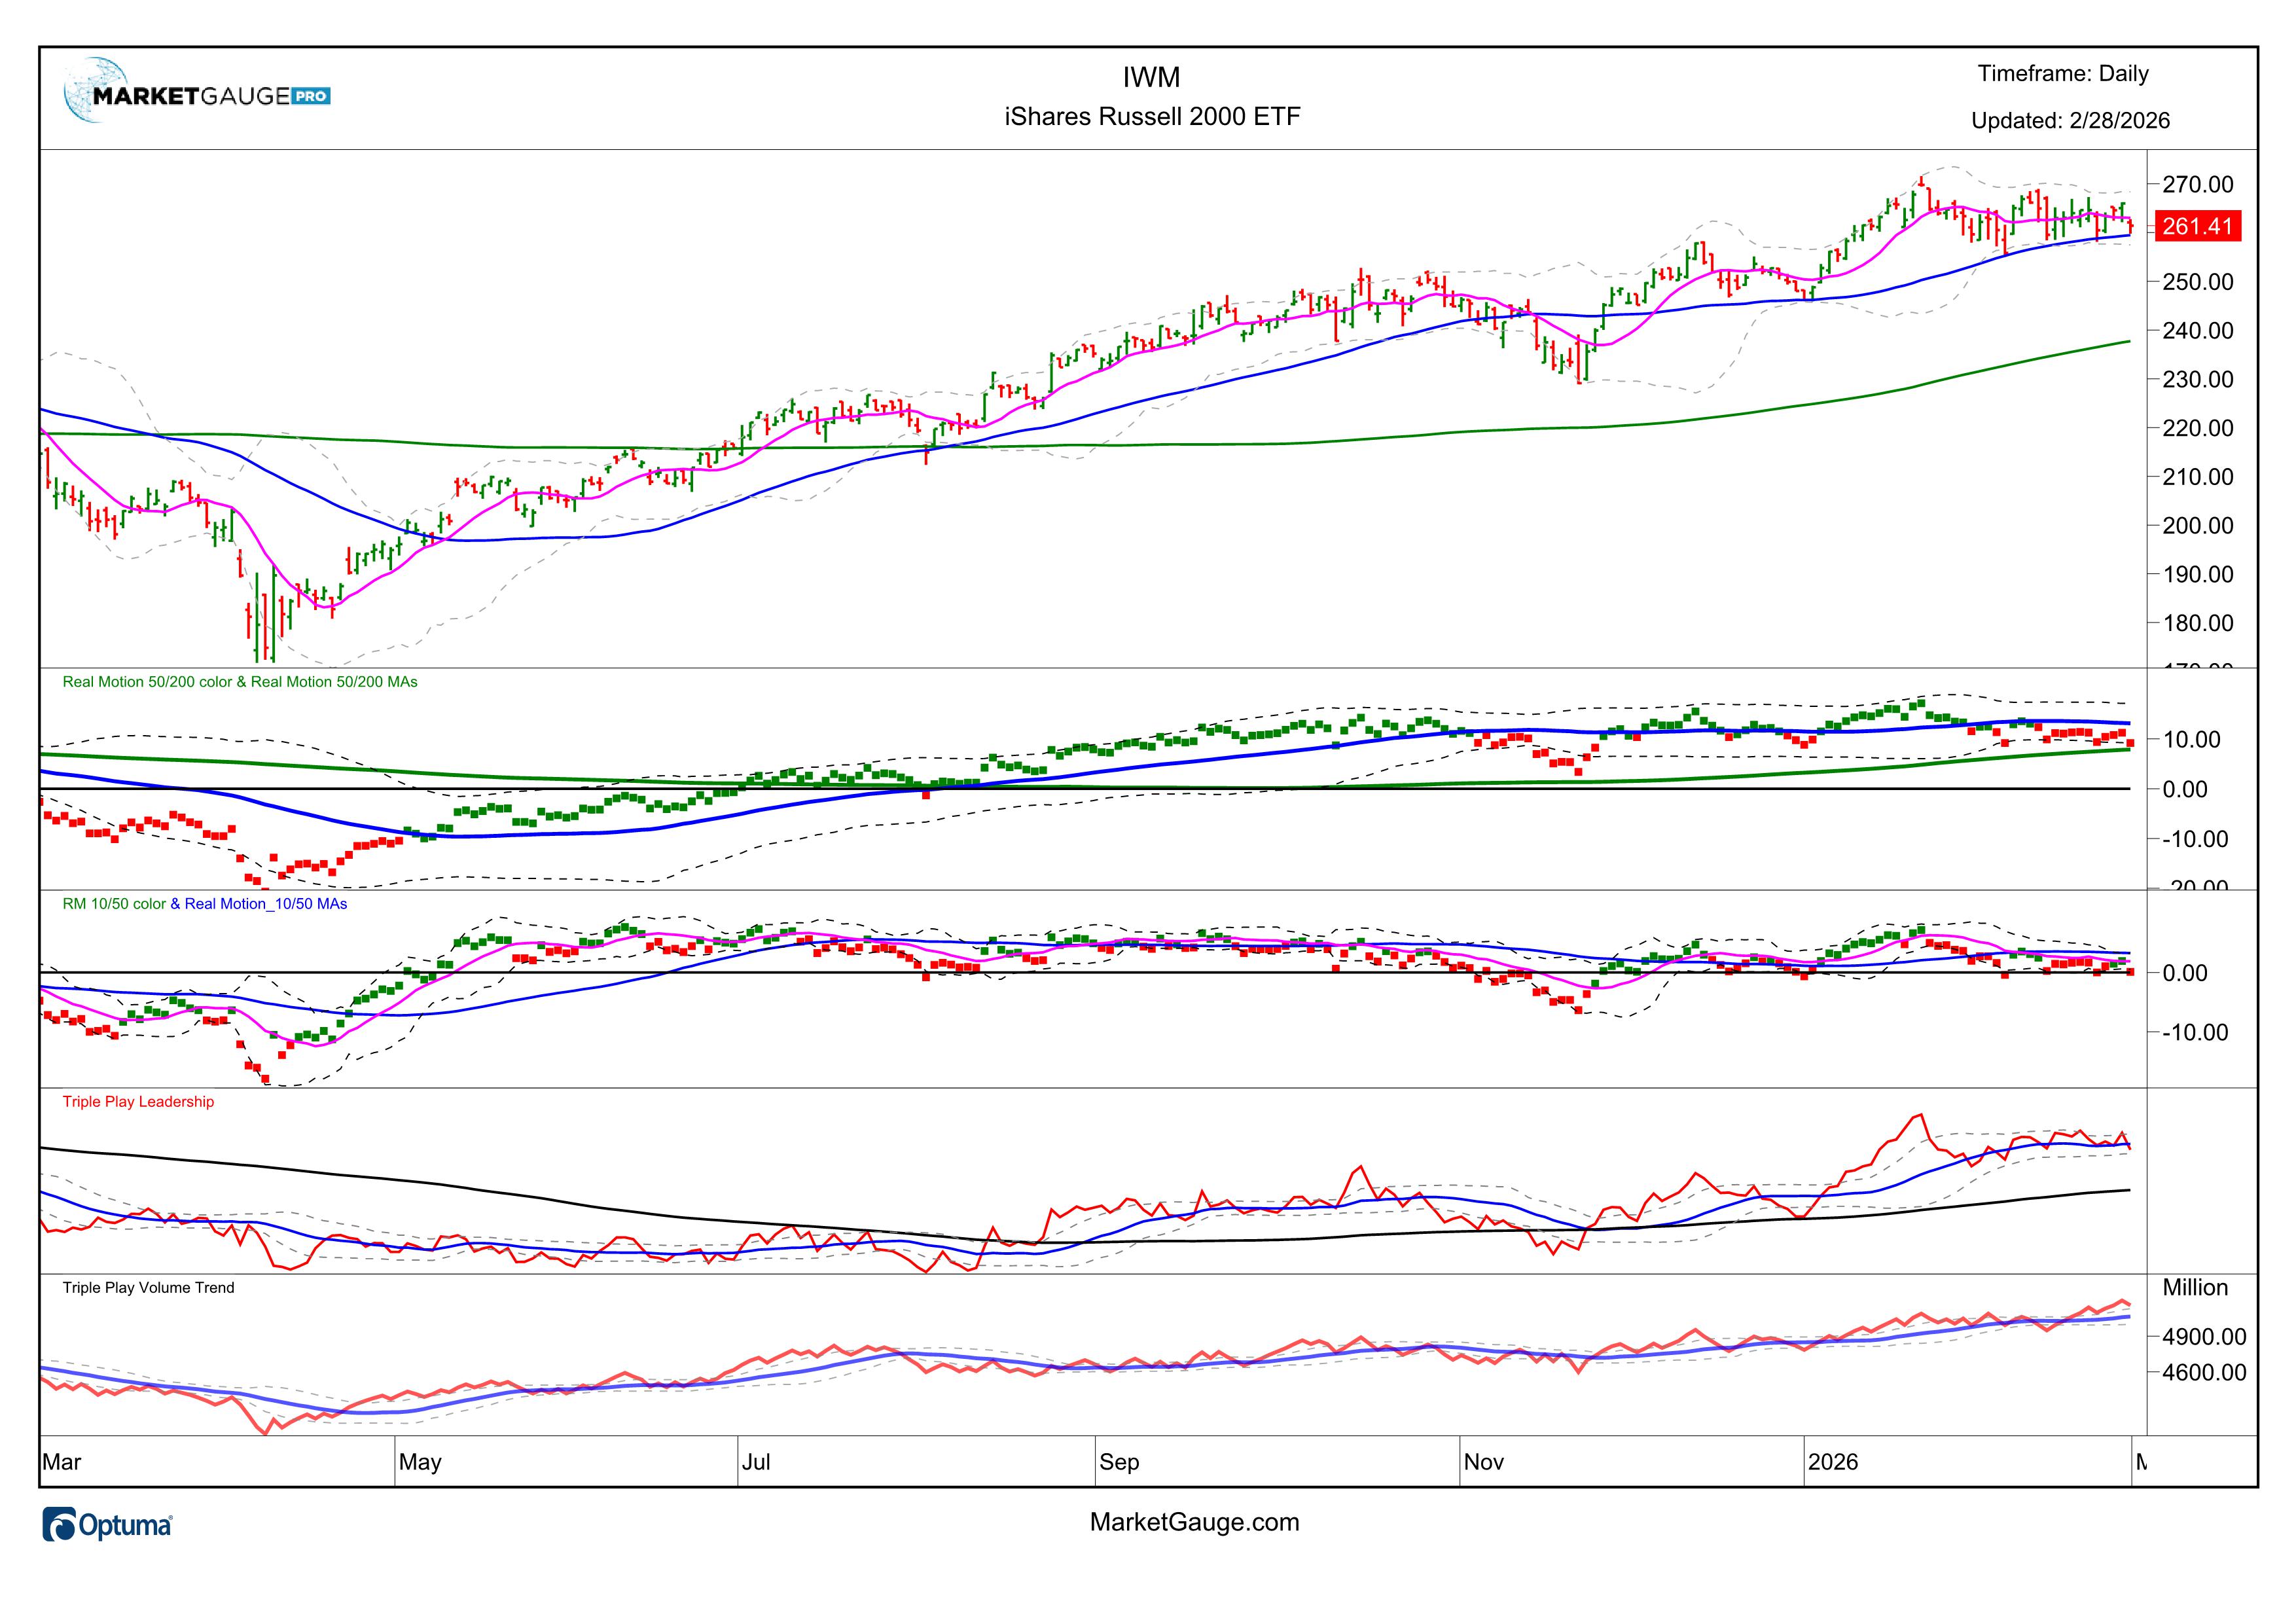The image size is (2296, 1624).
Task: Click the May marker on time axis
Action: tap(420, 1462)
